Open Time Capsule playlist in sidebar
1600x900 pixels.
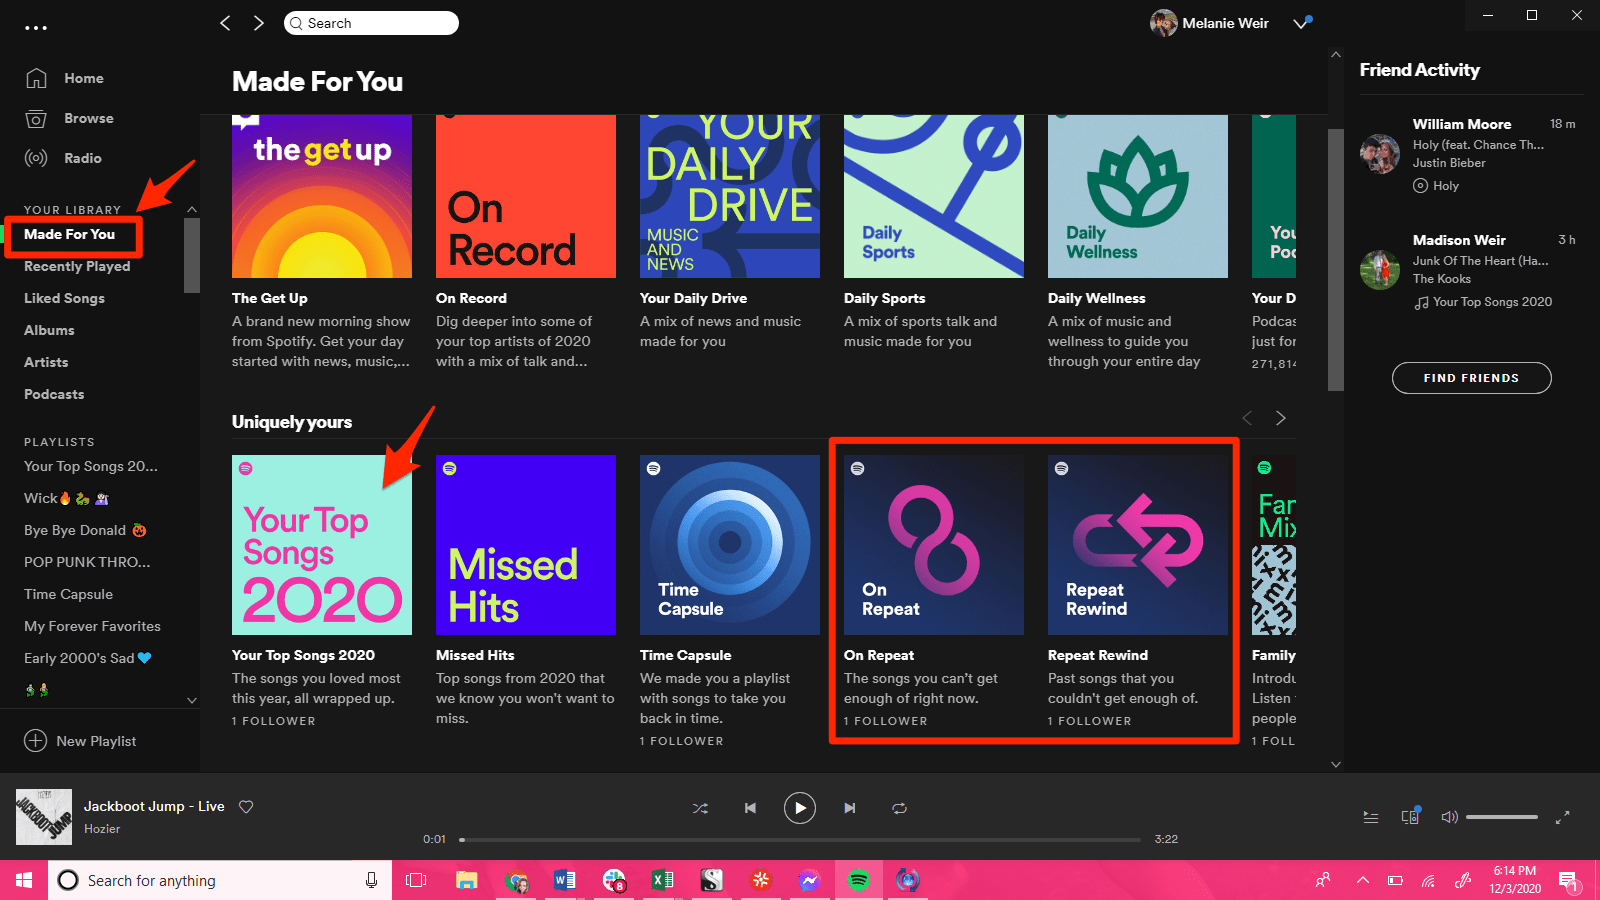[68, 594]
